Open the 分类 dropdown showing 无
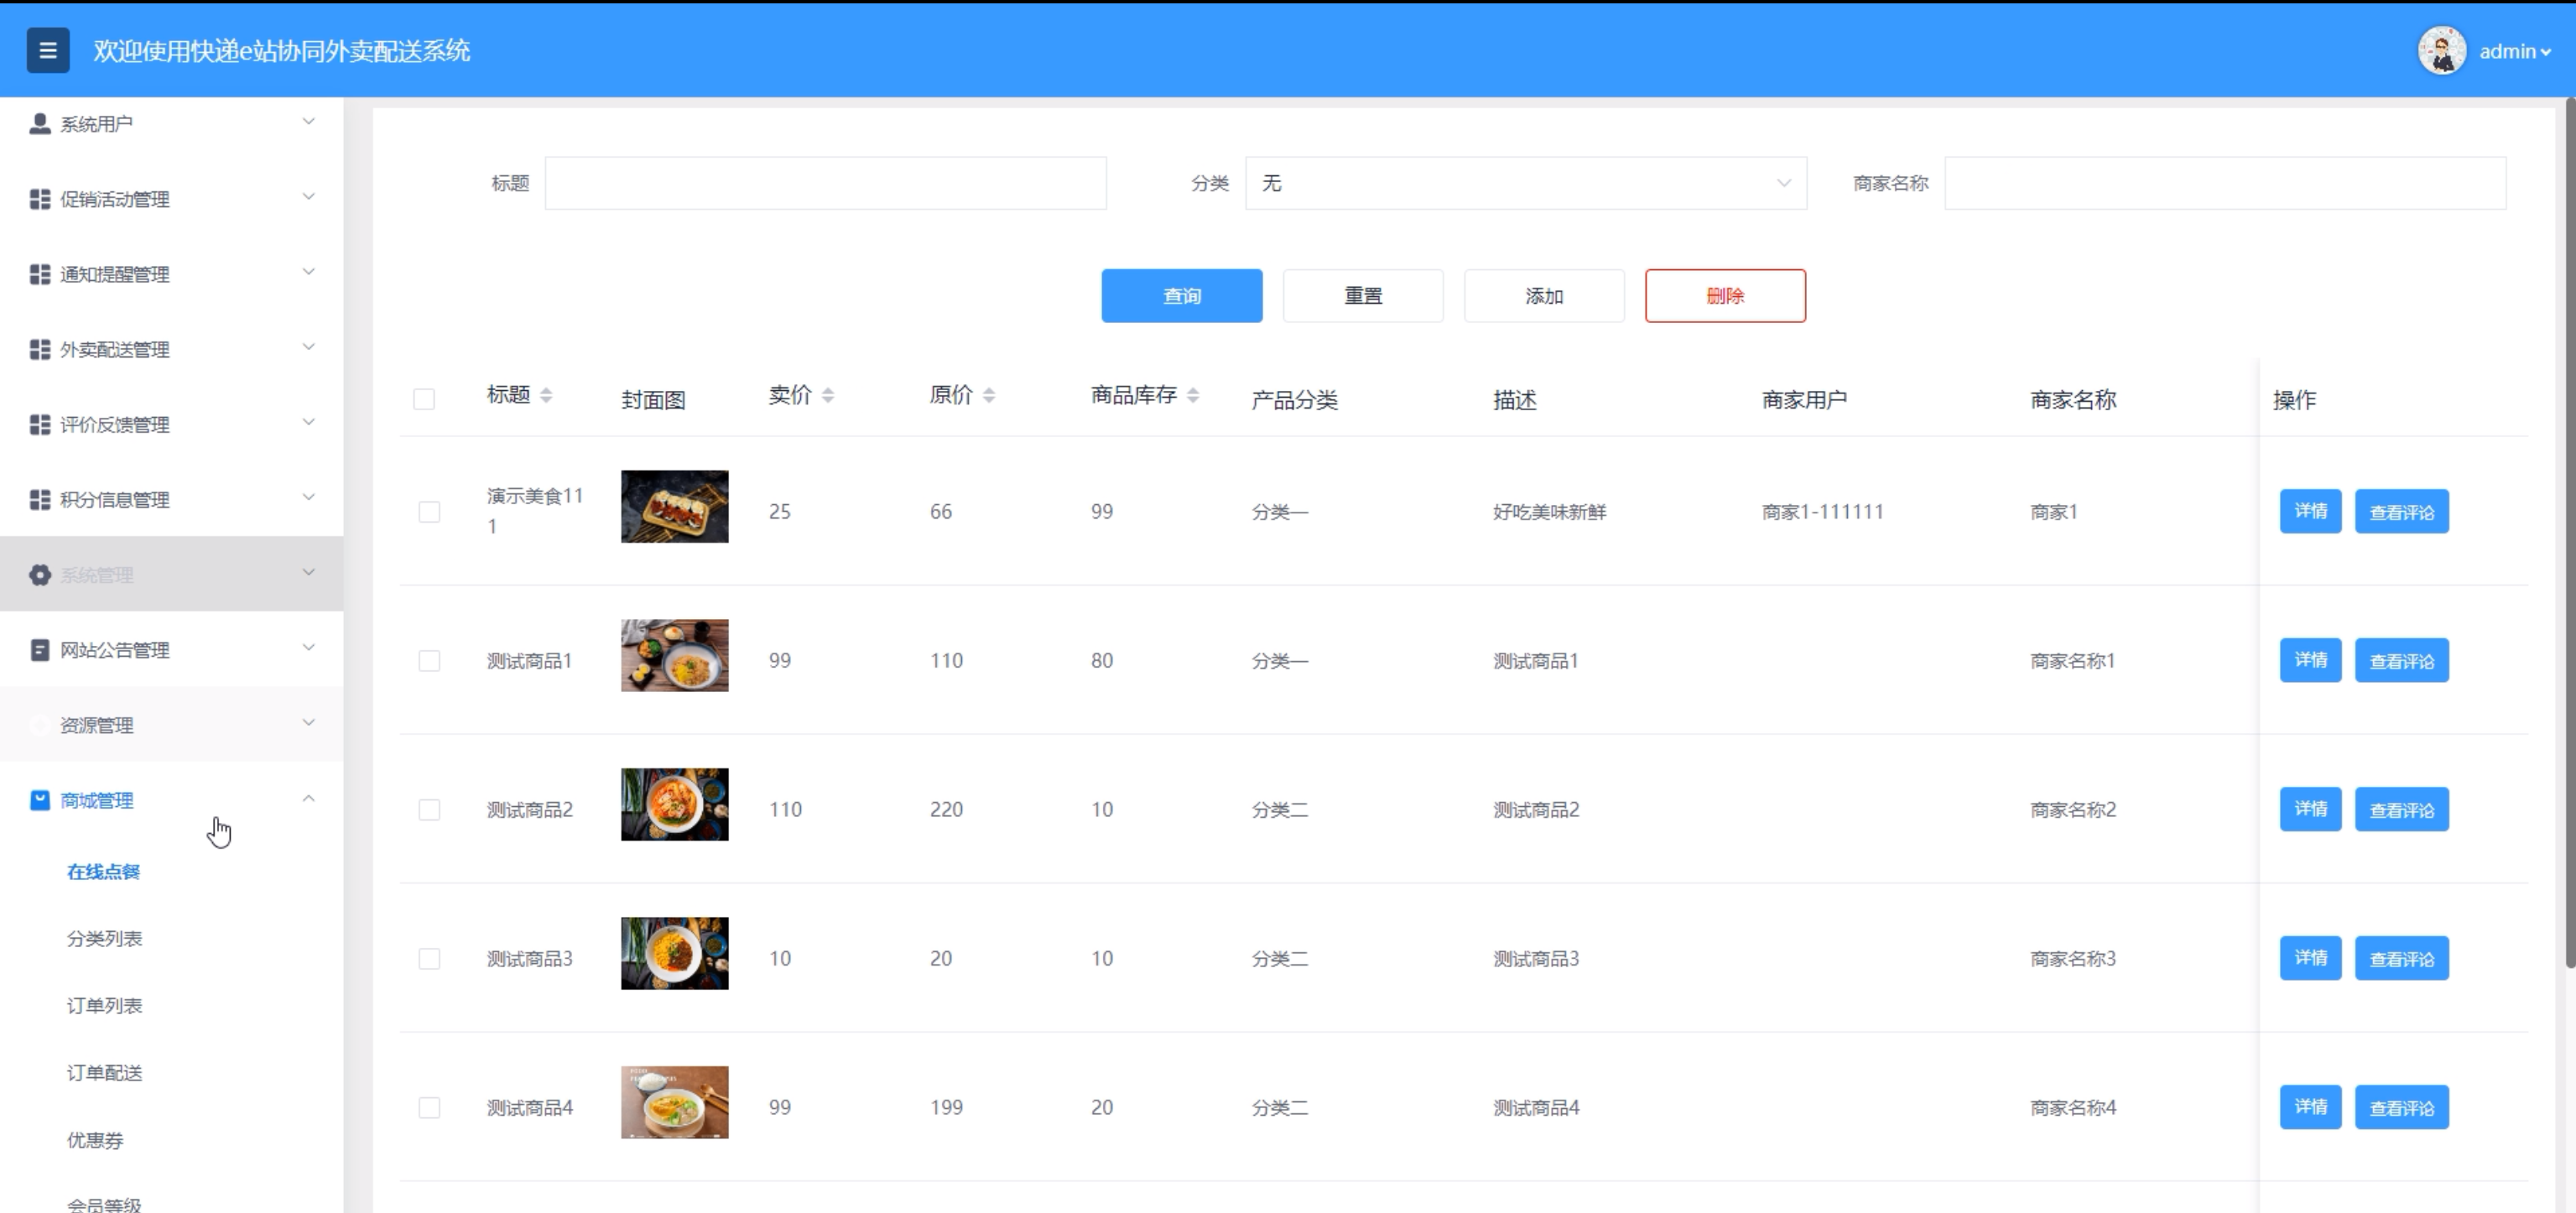This screenshot has width=2576, height=1213. coord(1525,183)
